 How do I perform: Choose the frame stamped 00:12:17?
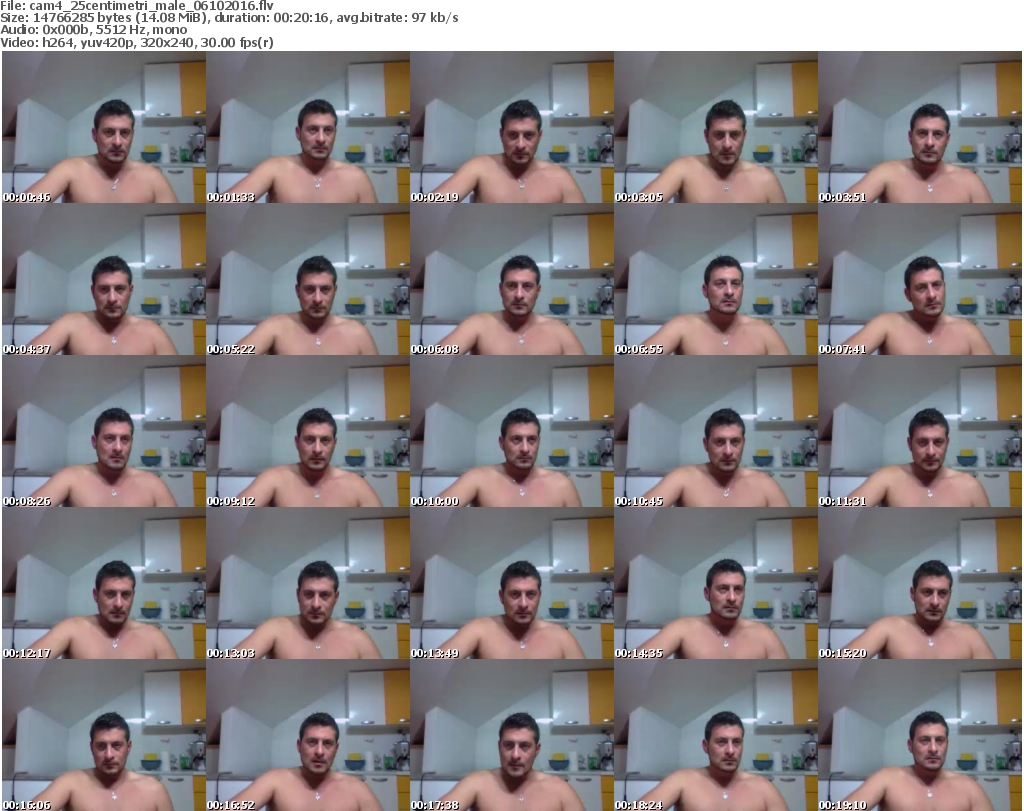pos(104,584)
